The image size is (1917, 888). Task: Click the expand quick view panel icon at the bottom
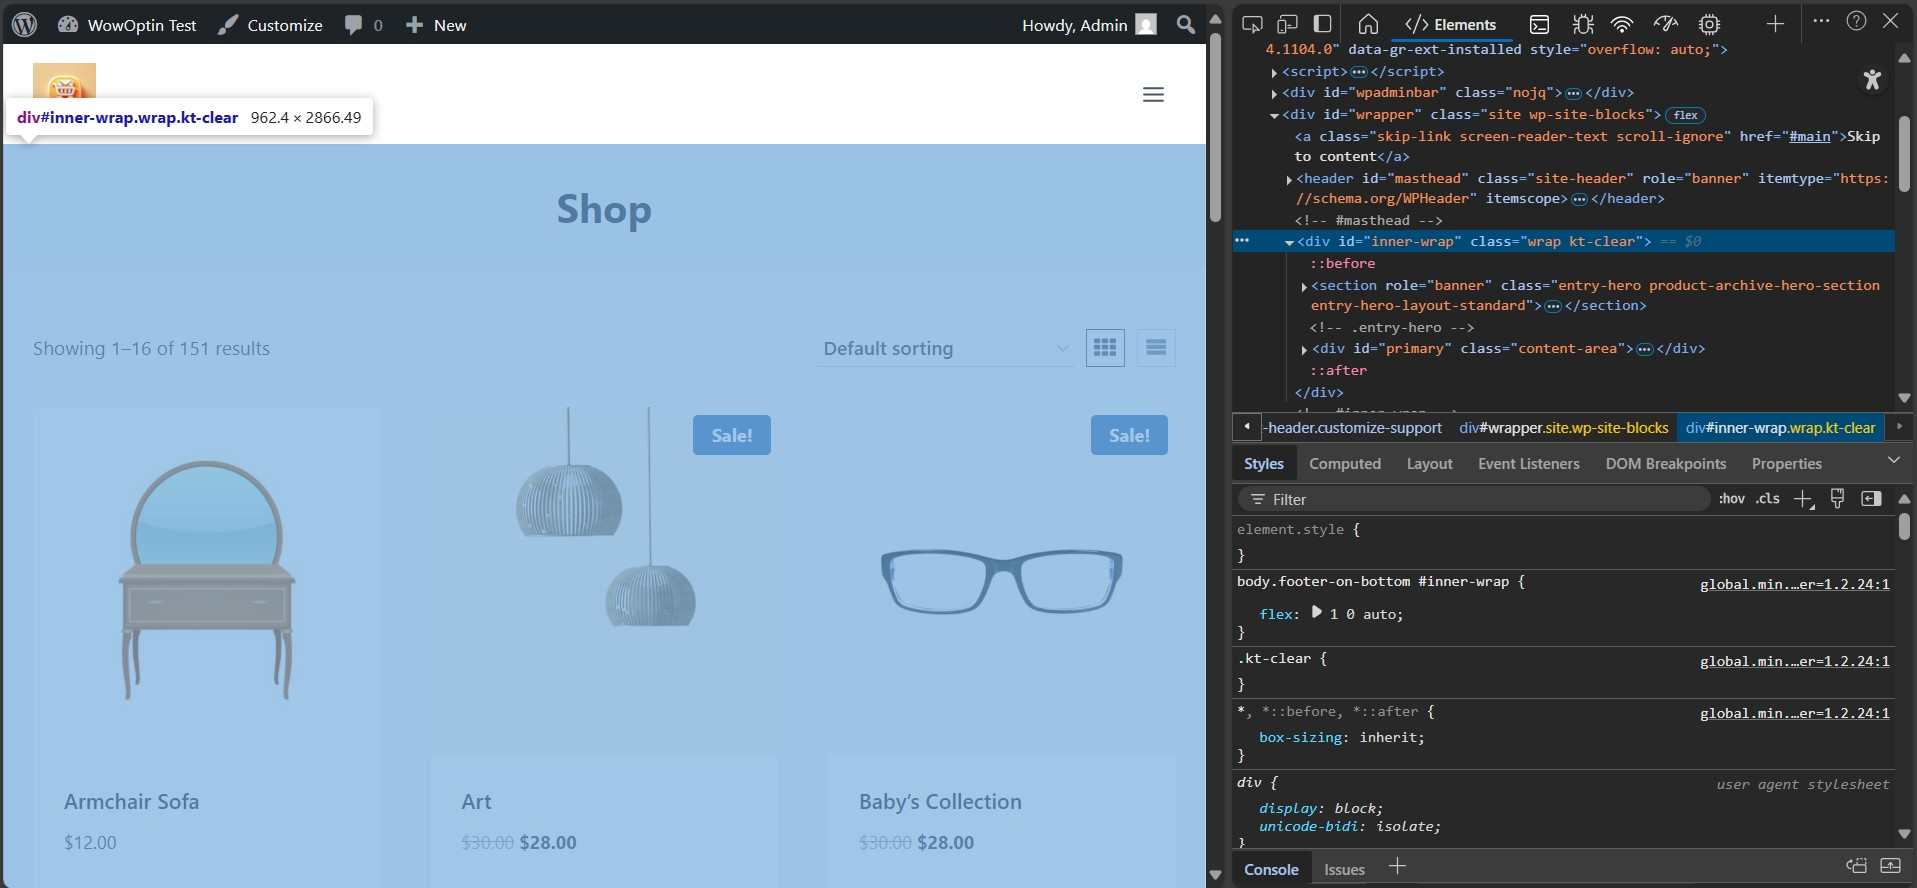[x=1890, y=866]
